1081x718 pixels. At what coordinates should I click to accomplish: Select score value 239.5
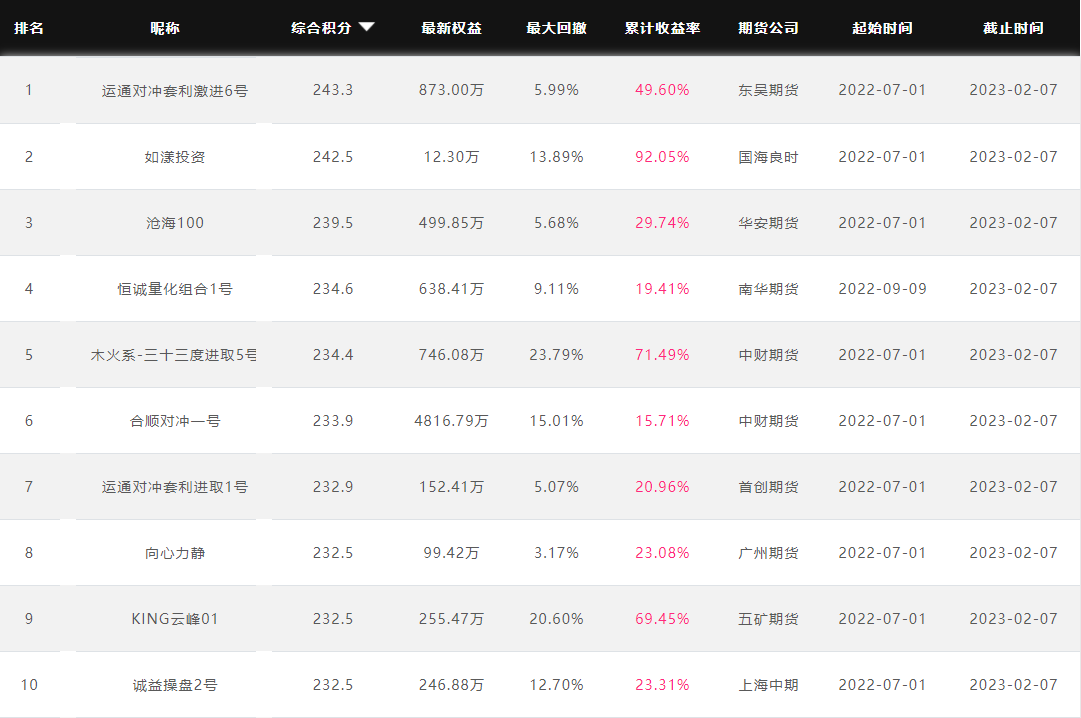coord(333,223)
